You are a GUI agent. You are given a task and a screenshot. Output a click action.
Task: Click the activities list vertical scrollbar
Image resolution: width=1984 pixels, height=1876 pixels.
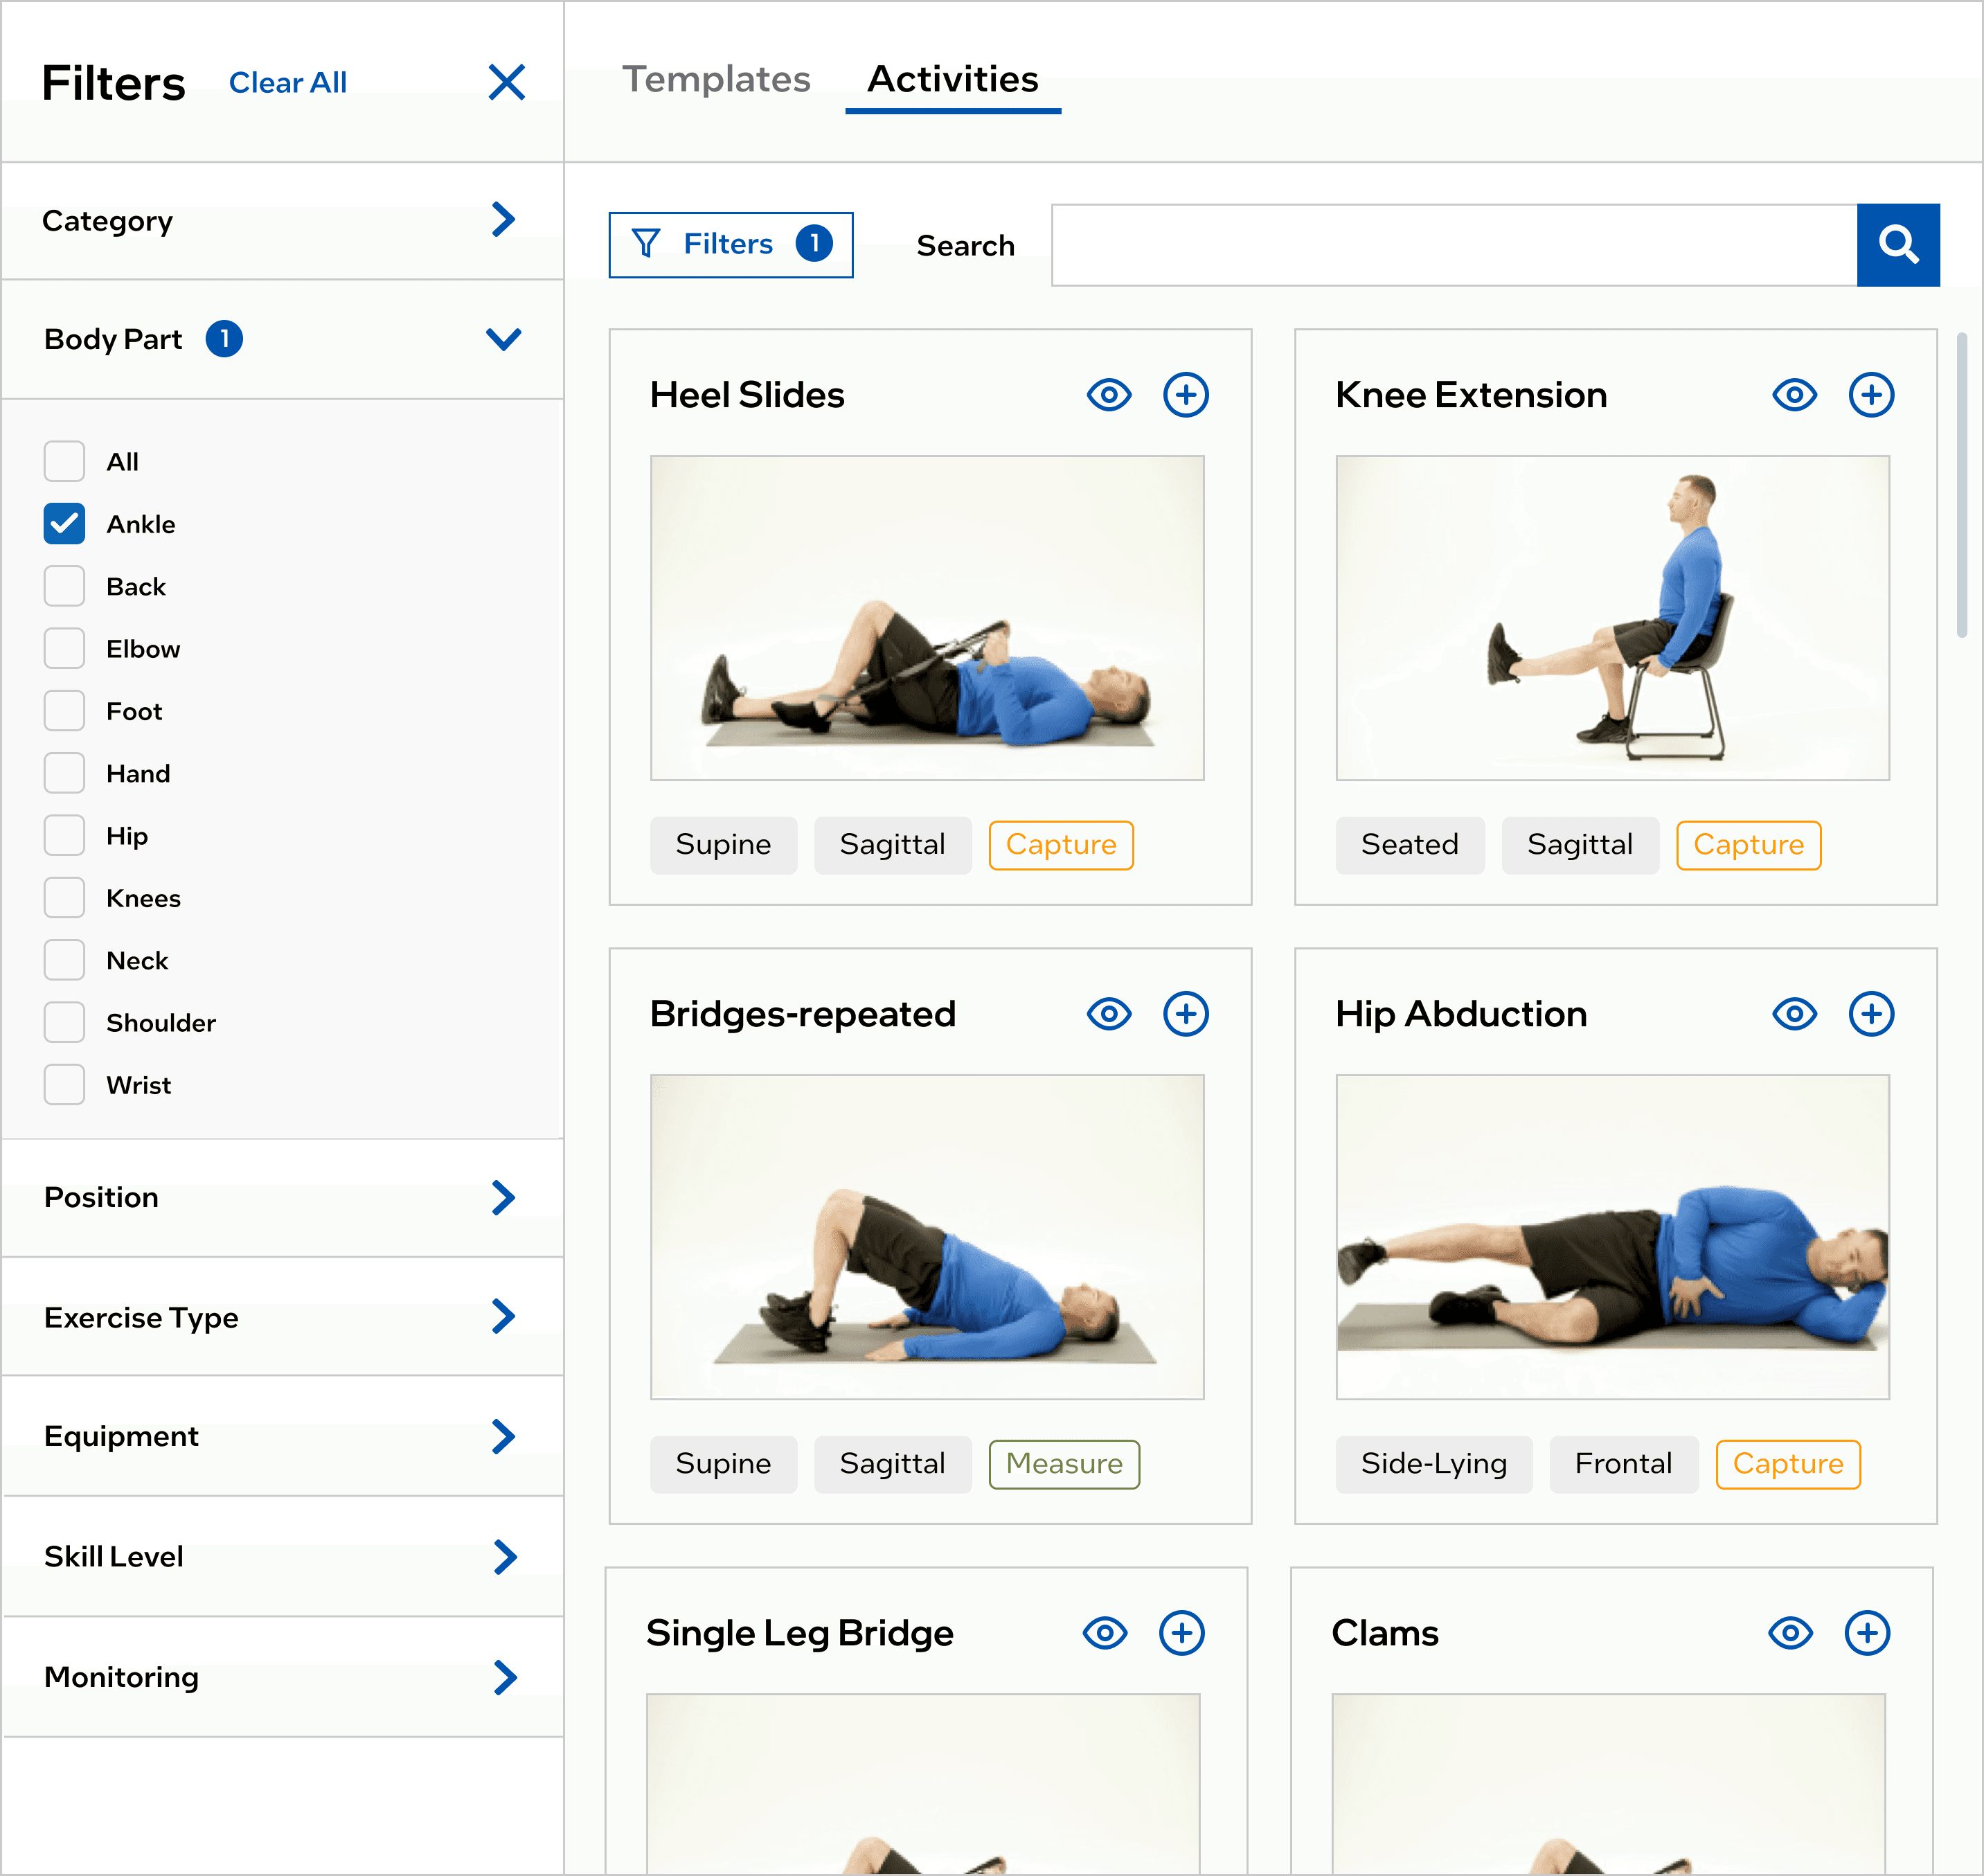point(1961,485)
